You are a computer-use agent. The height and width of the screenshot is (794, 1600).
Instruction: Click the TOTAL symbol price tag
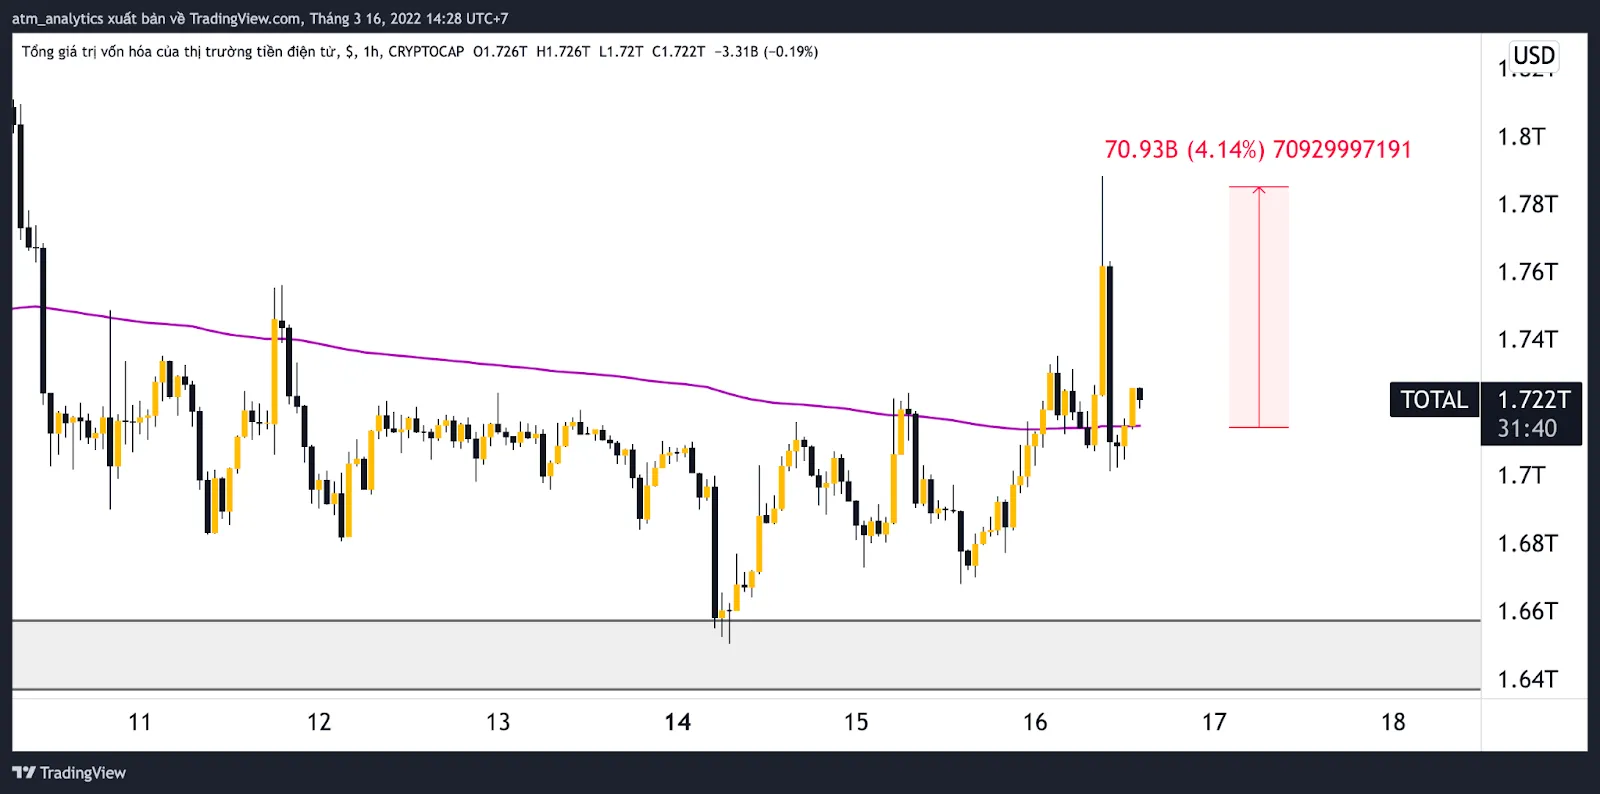[1434, 400]
